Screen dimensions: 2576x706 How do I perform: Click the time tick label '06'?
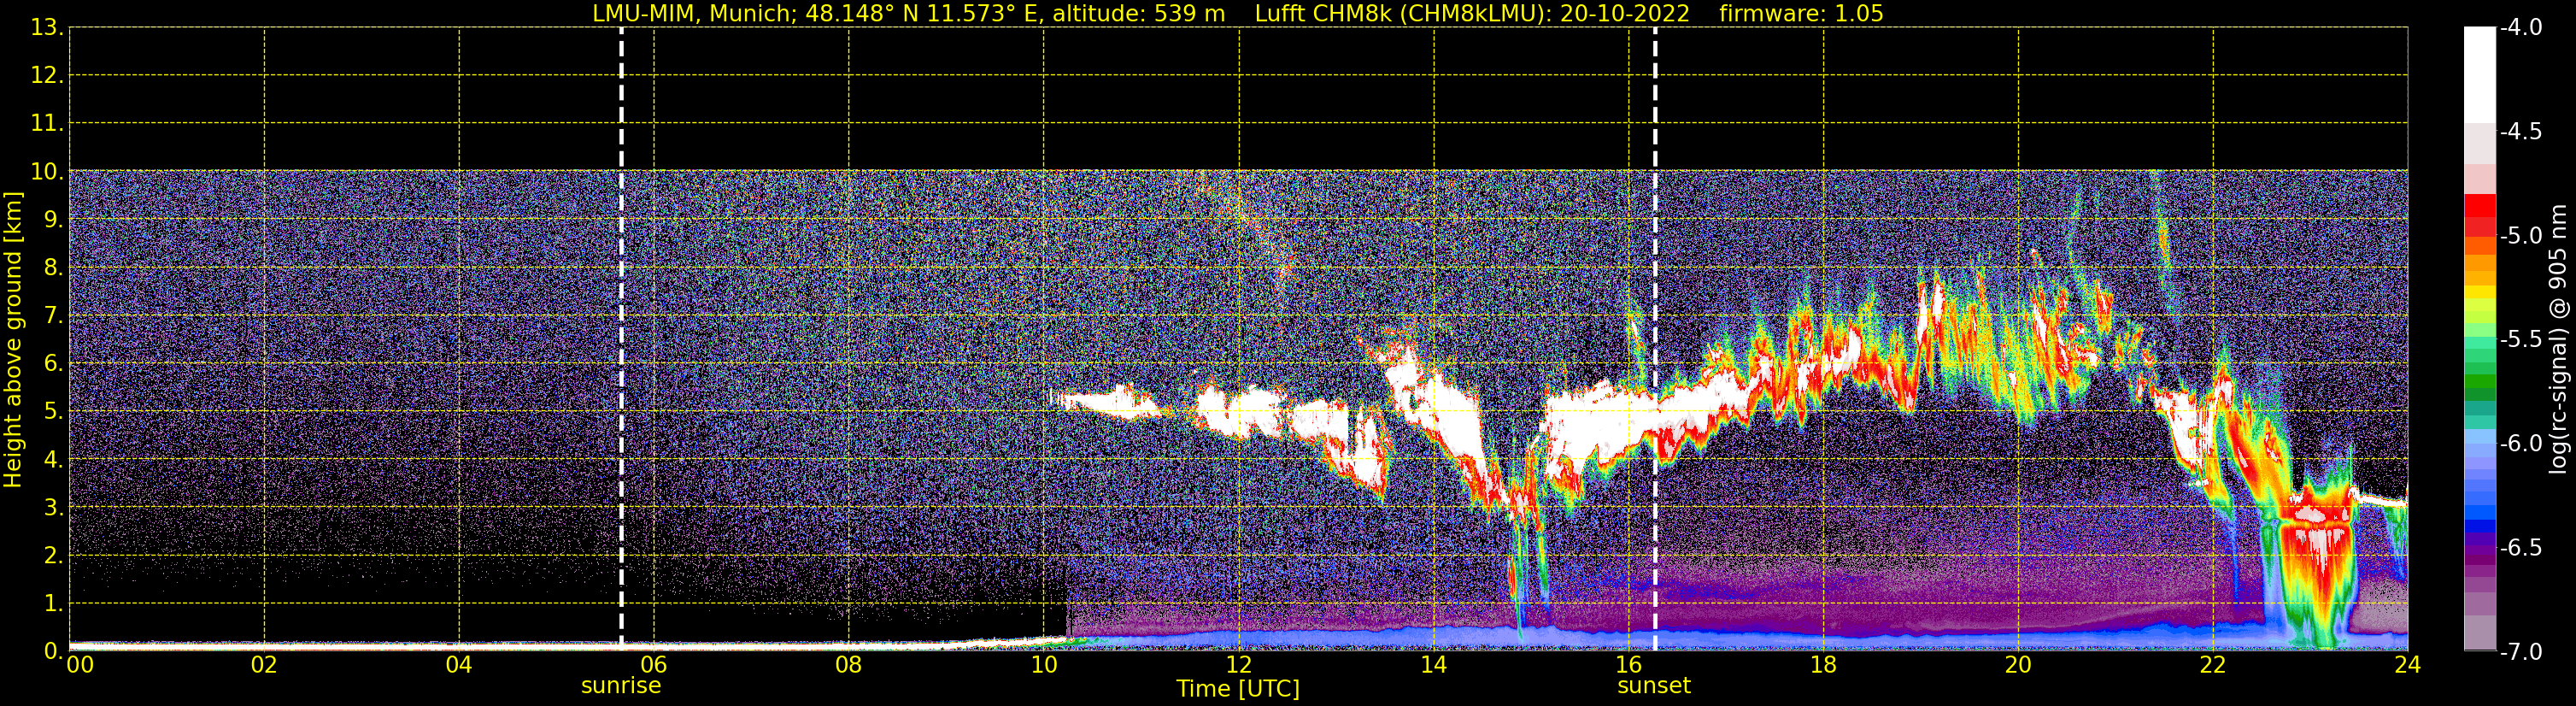tap(653, 665)
